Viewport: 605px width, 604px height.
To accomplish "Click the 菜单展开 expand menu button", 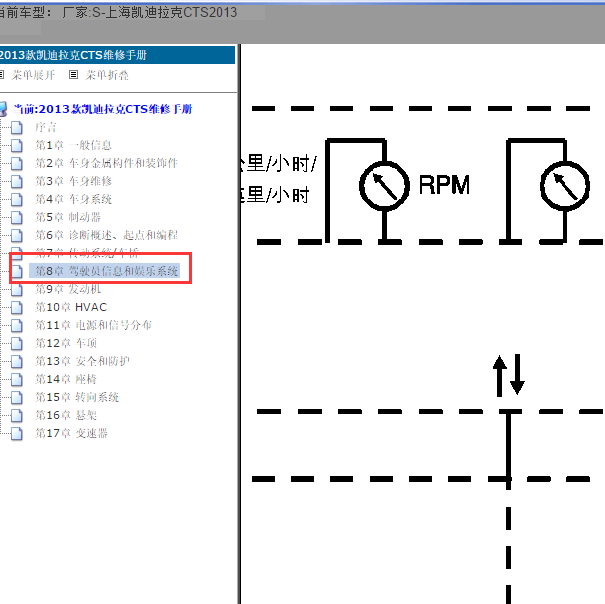I will (33, 75).
